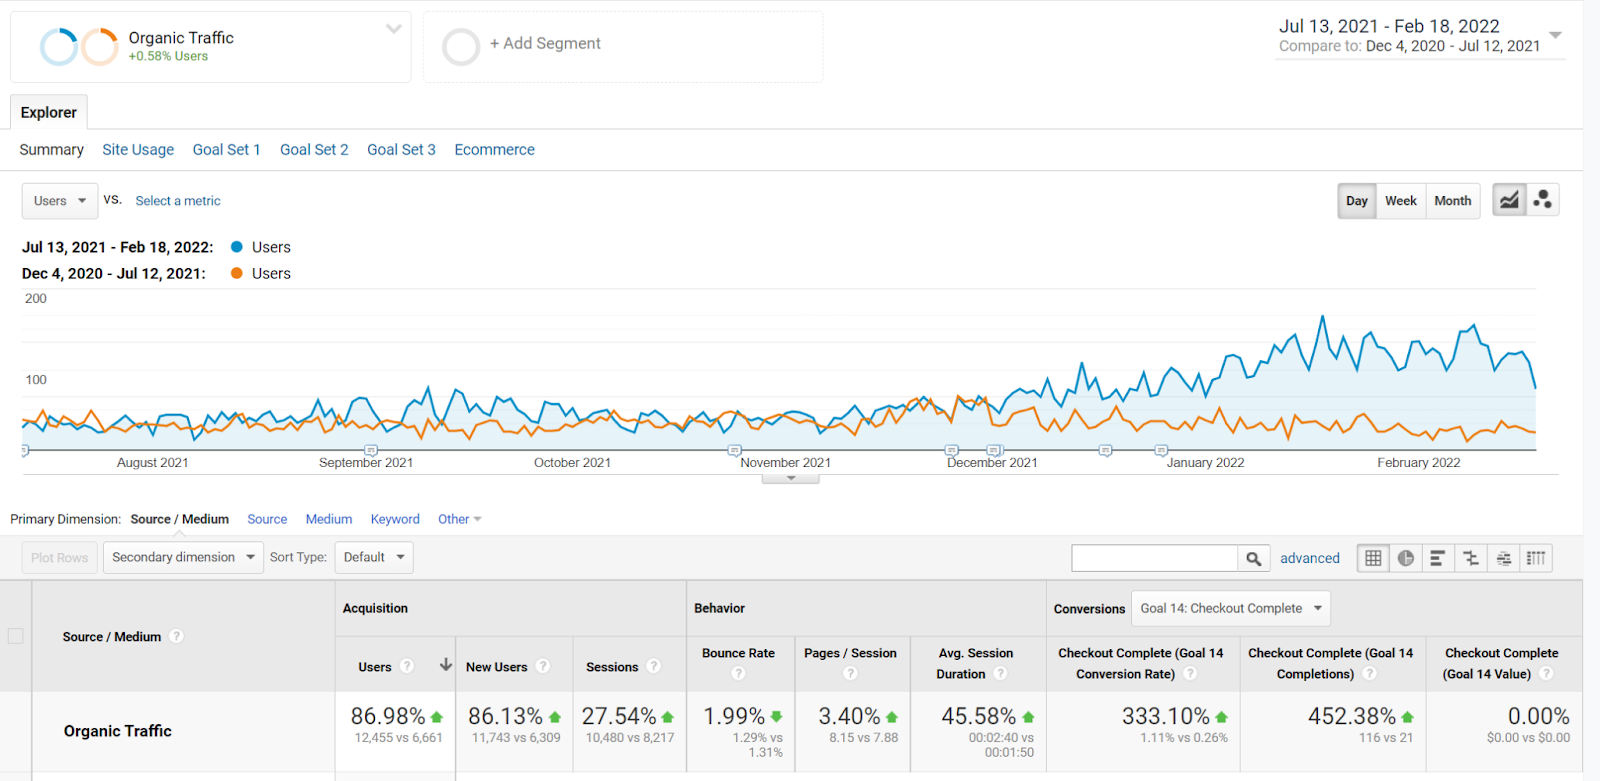The width and height of the screenshot is (1600, 781).
Task: Click + Add Segment
Action: pyautogui.click(x=545, y=43)
